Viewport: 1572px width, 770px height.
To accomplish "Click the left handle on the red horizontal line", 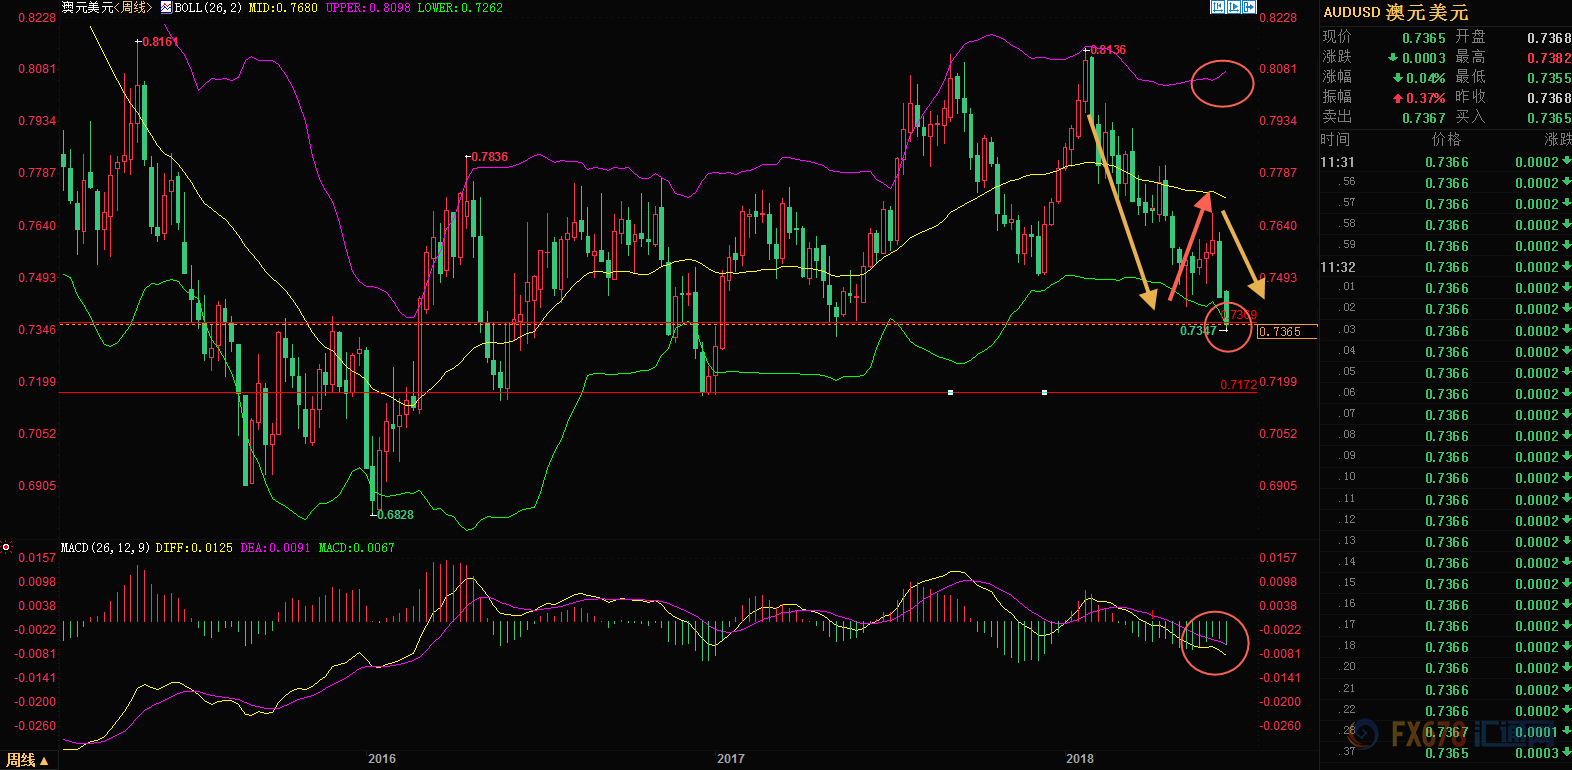I will (x=950, y=392).
